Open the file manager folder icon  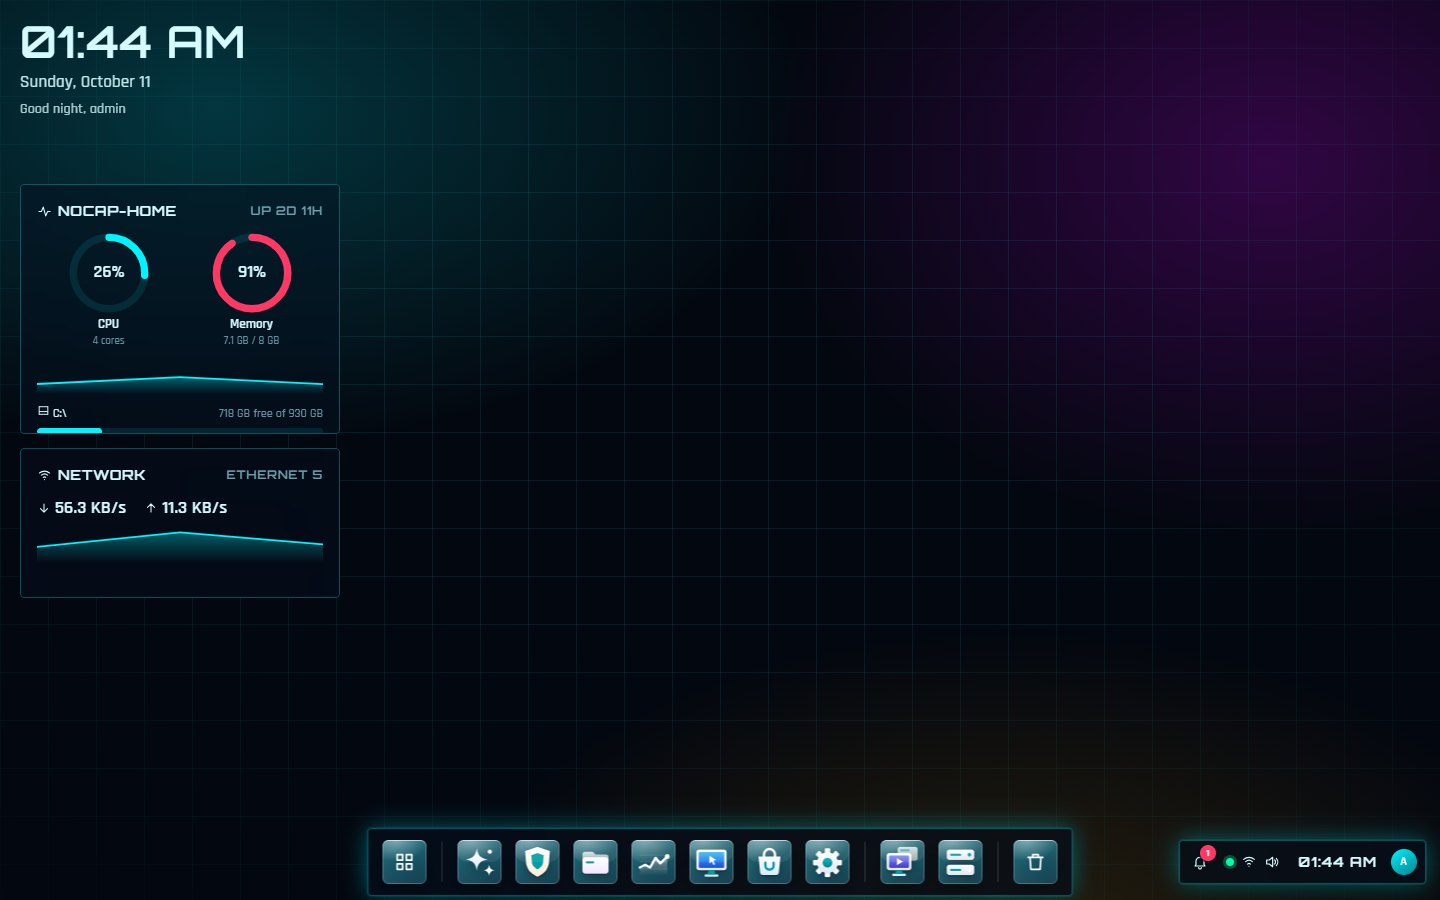(x=595, y=862)
